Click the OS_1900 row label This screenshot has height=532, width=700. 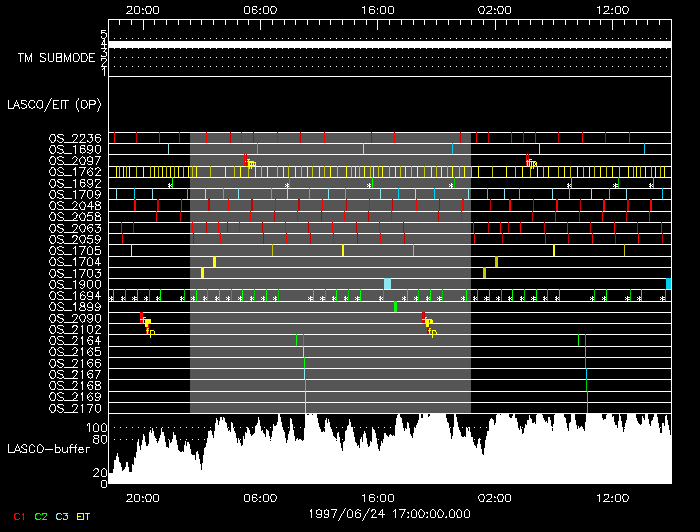pos(75,285)
